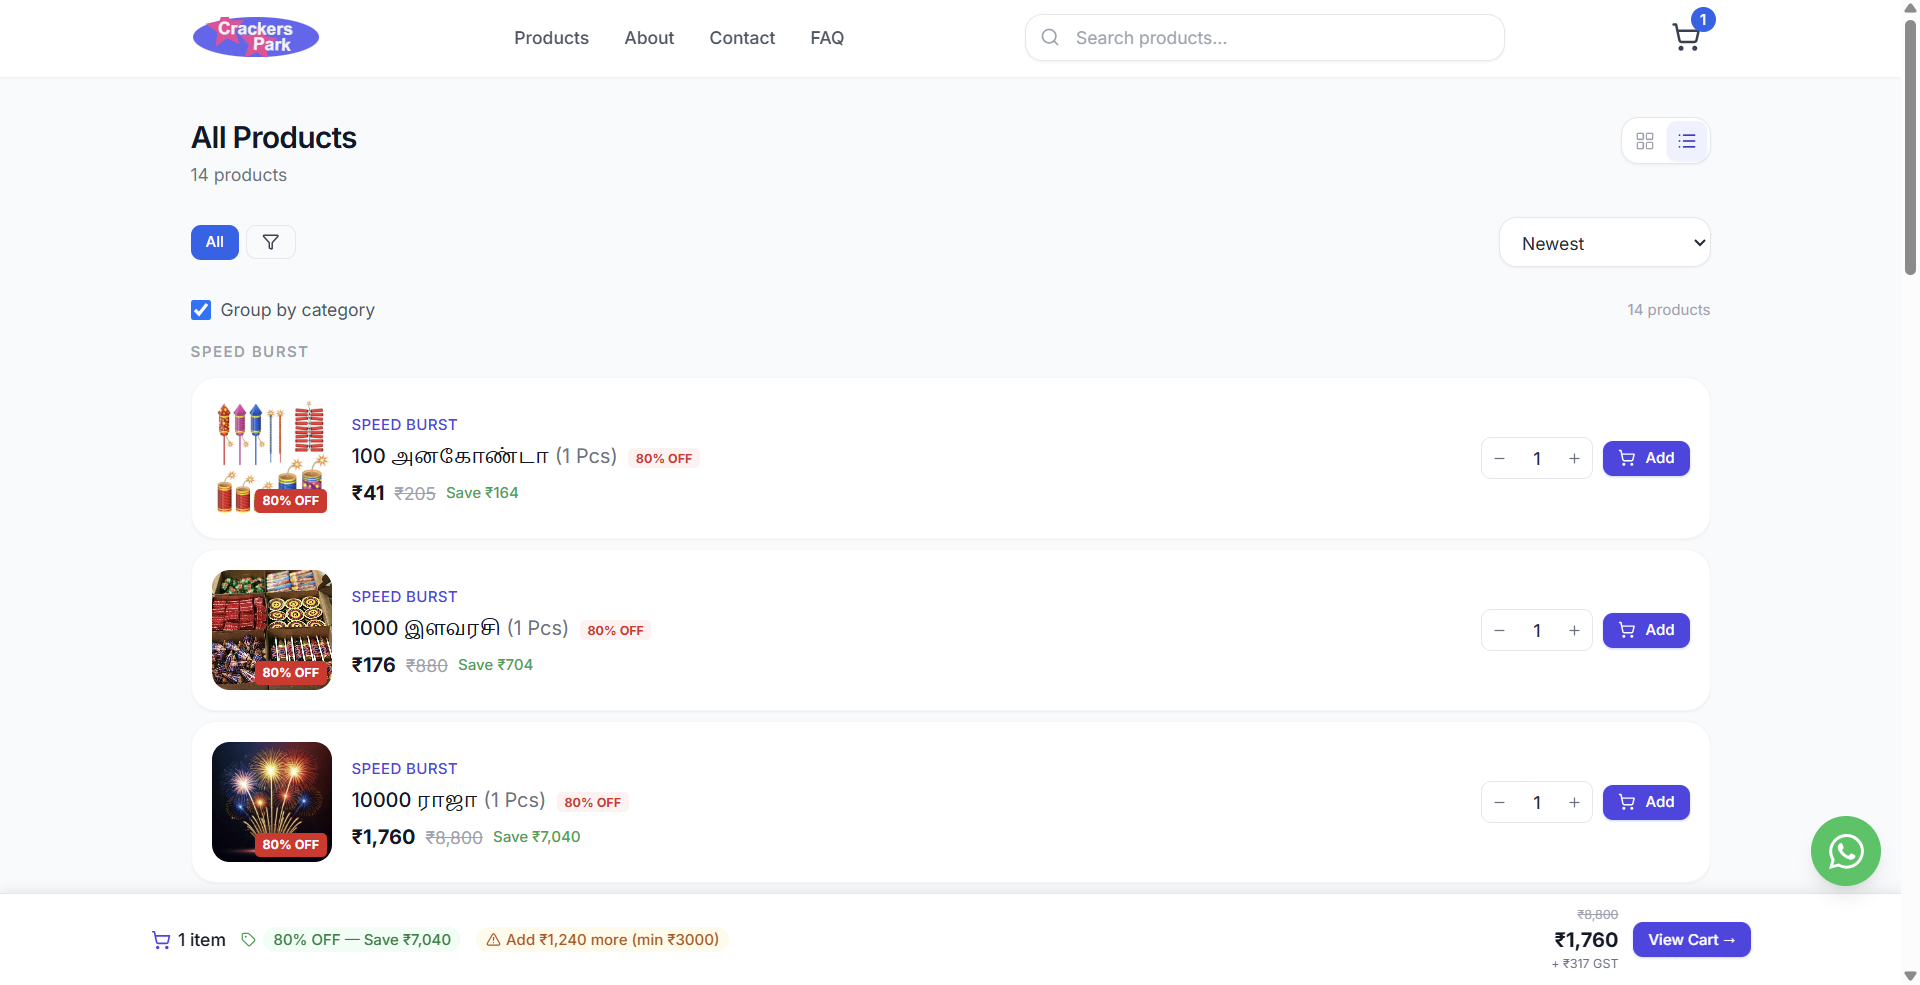Increase quantity for 1000 இளவரசி

click(1574, 631)
